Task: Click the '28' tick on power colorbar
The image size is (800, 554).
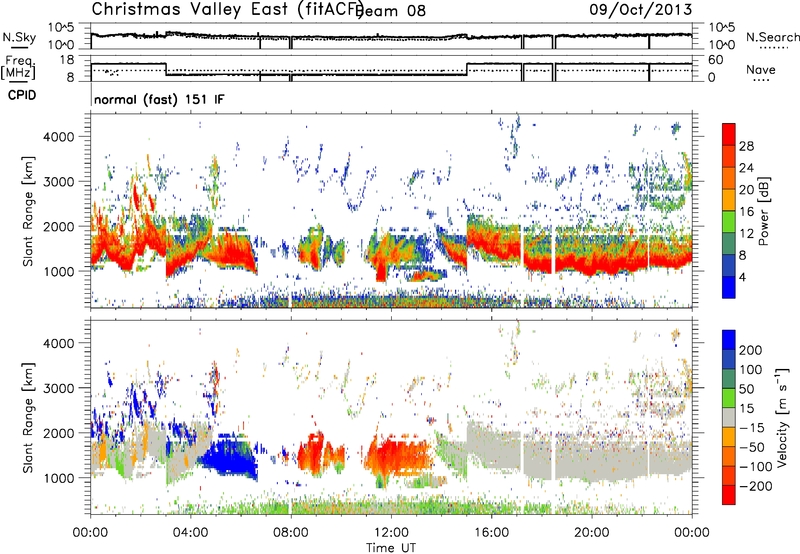Action: [746, 146]
